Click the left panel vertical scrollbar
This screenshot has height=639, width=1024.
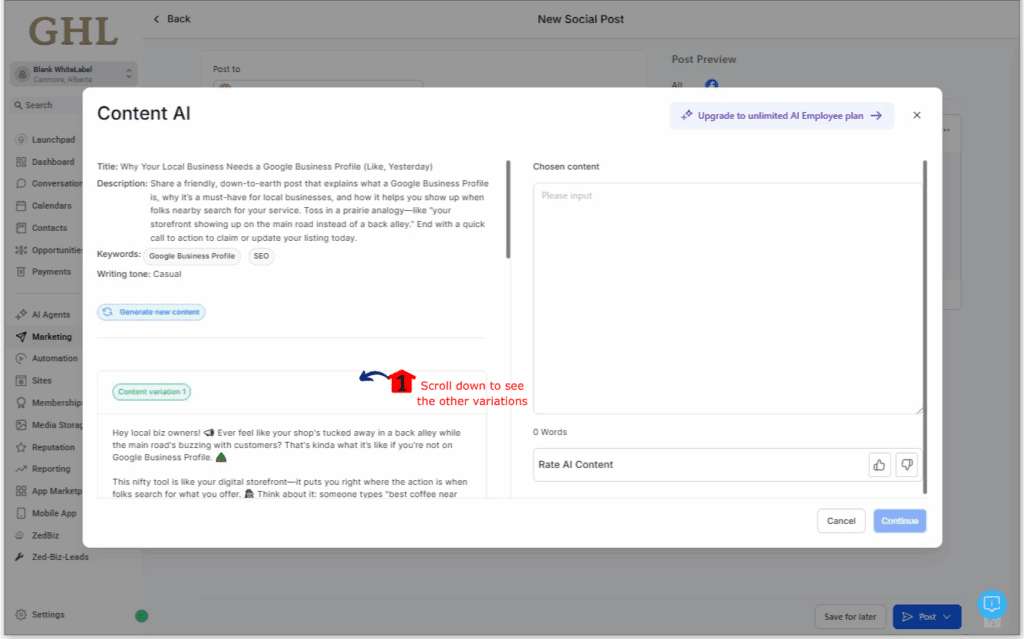click(x=508, y=209)
